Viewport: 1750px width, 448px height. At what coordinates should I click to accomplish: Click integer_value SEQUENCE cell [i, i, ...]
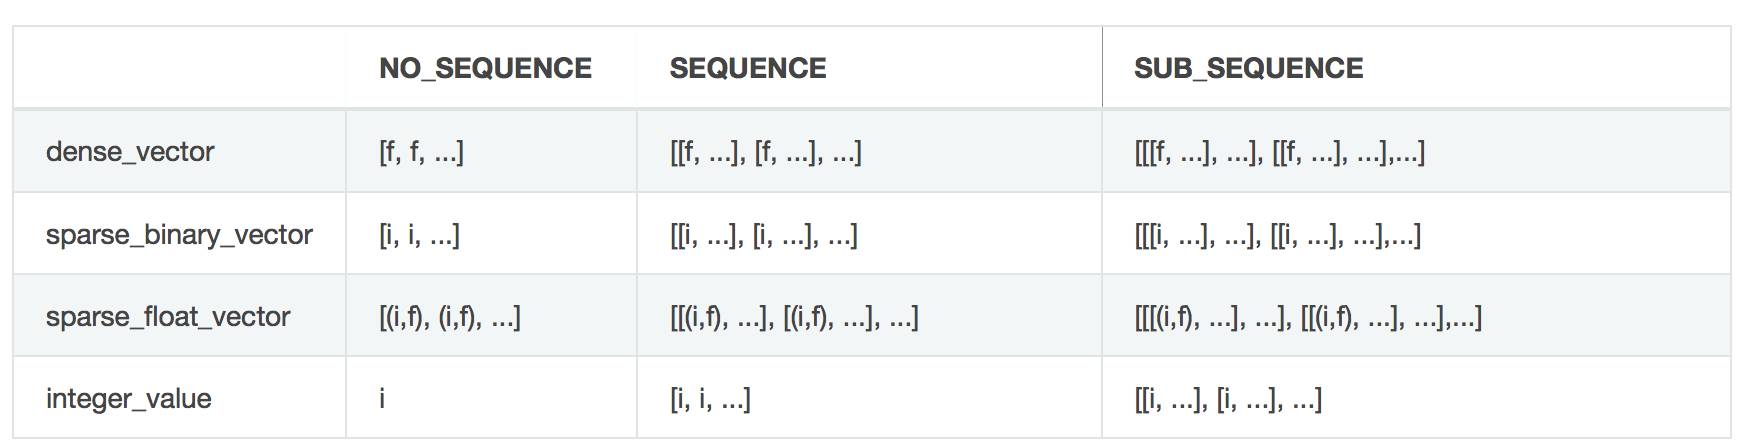coord(710,399)
